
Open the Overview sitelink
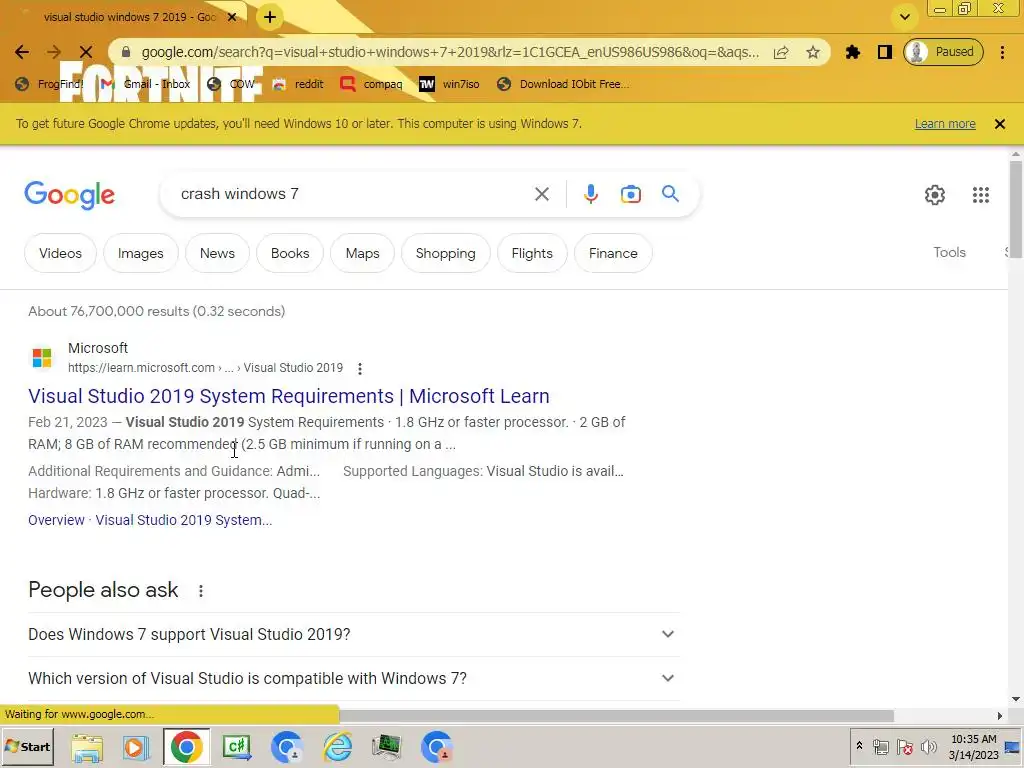tap(56, 520)
